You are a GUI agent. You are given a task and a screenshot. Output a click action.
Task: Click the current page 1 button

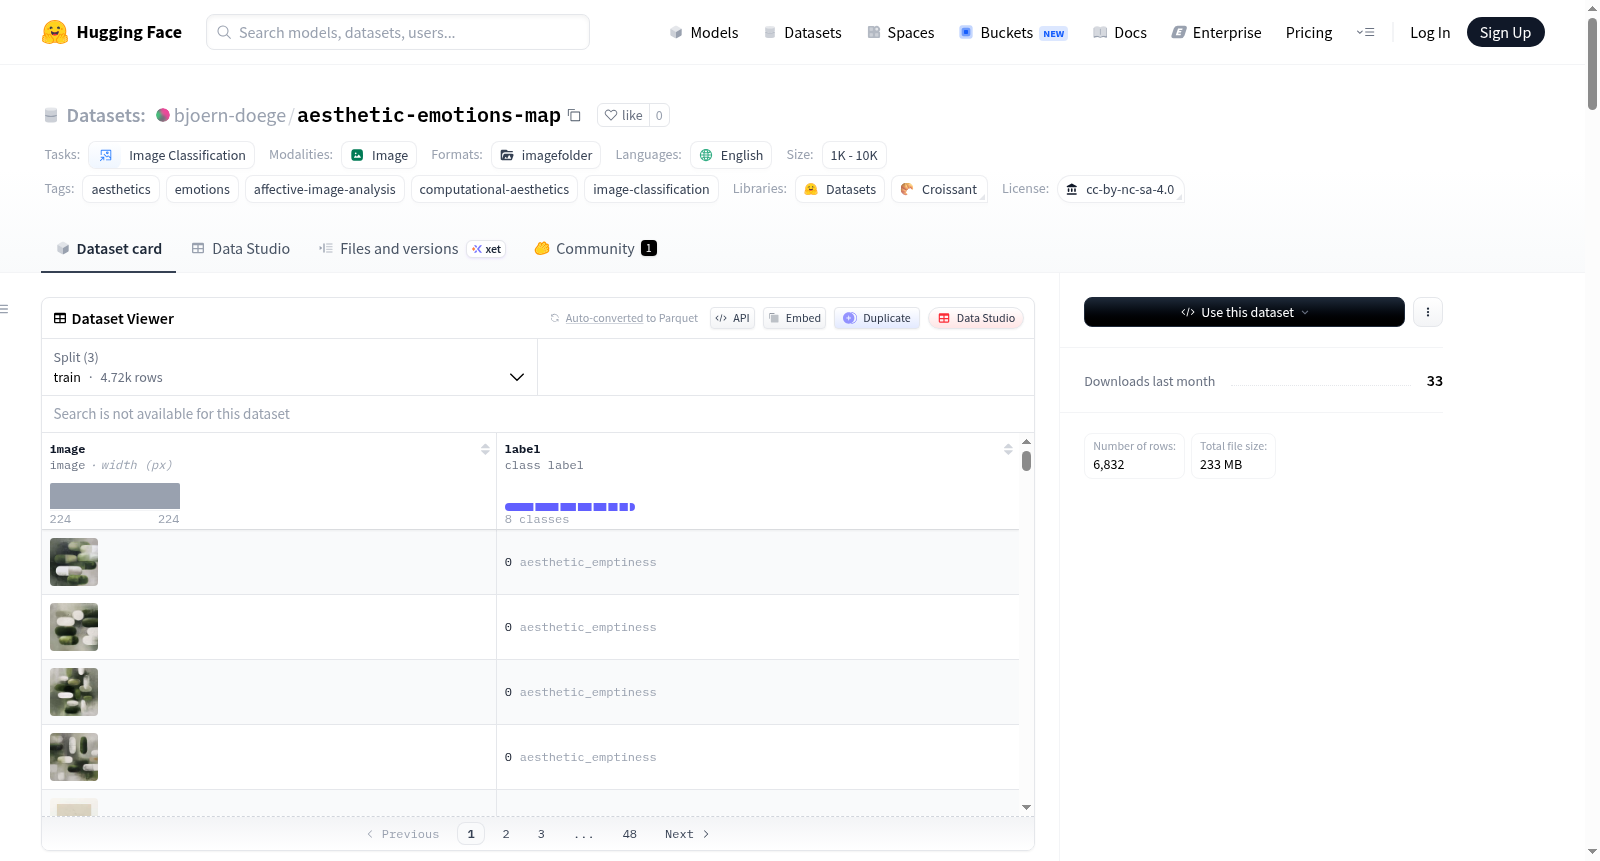pyautogui.click(x=471, y=834)
